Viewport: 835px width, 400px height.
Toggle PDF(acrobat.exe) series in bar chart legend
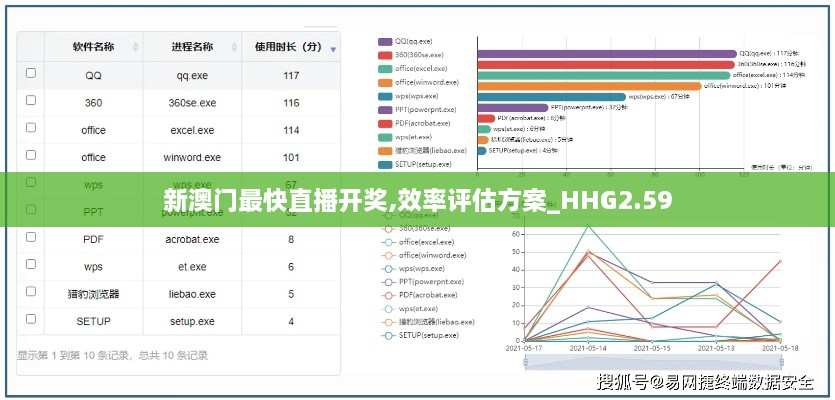click(x=414, y=124)
